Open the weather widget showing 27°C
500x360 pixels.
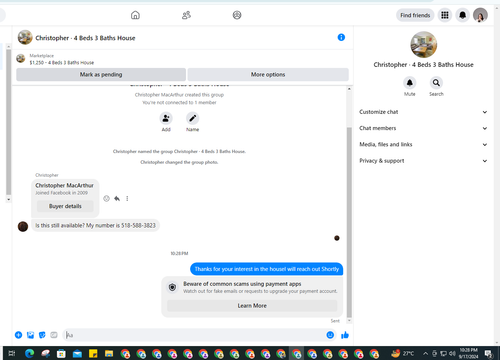click(x=403, y=353)
